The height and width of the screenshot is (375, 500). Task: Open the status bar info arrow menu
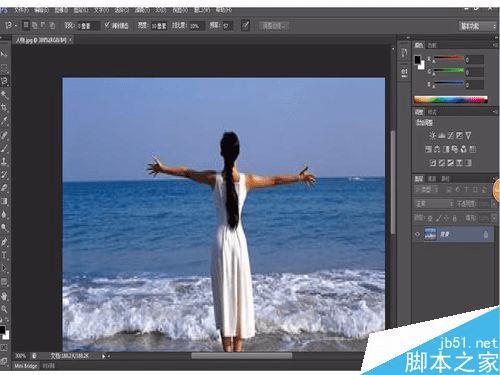104,356
